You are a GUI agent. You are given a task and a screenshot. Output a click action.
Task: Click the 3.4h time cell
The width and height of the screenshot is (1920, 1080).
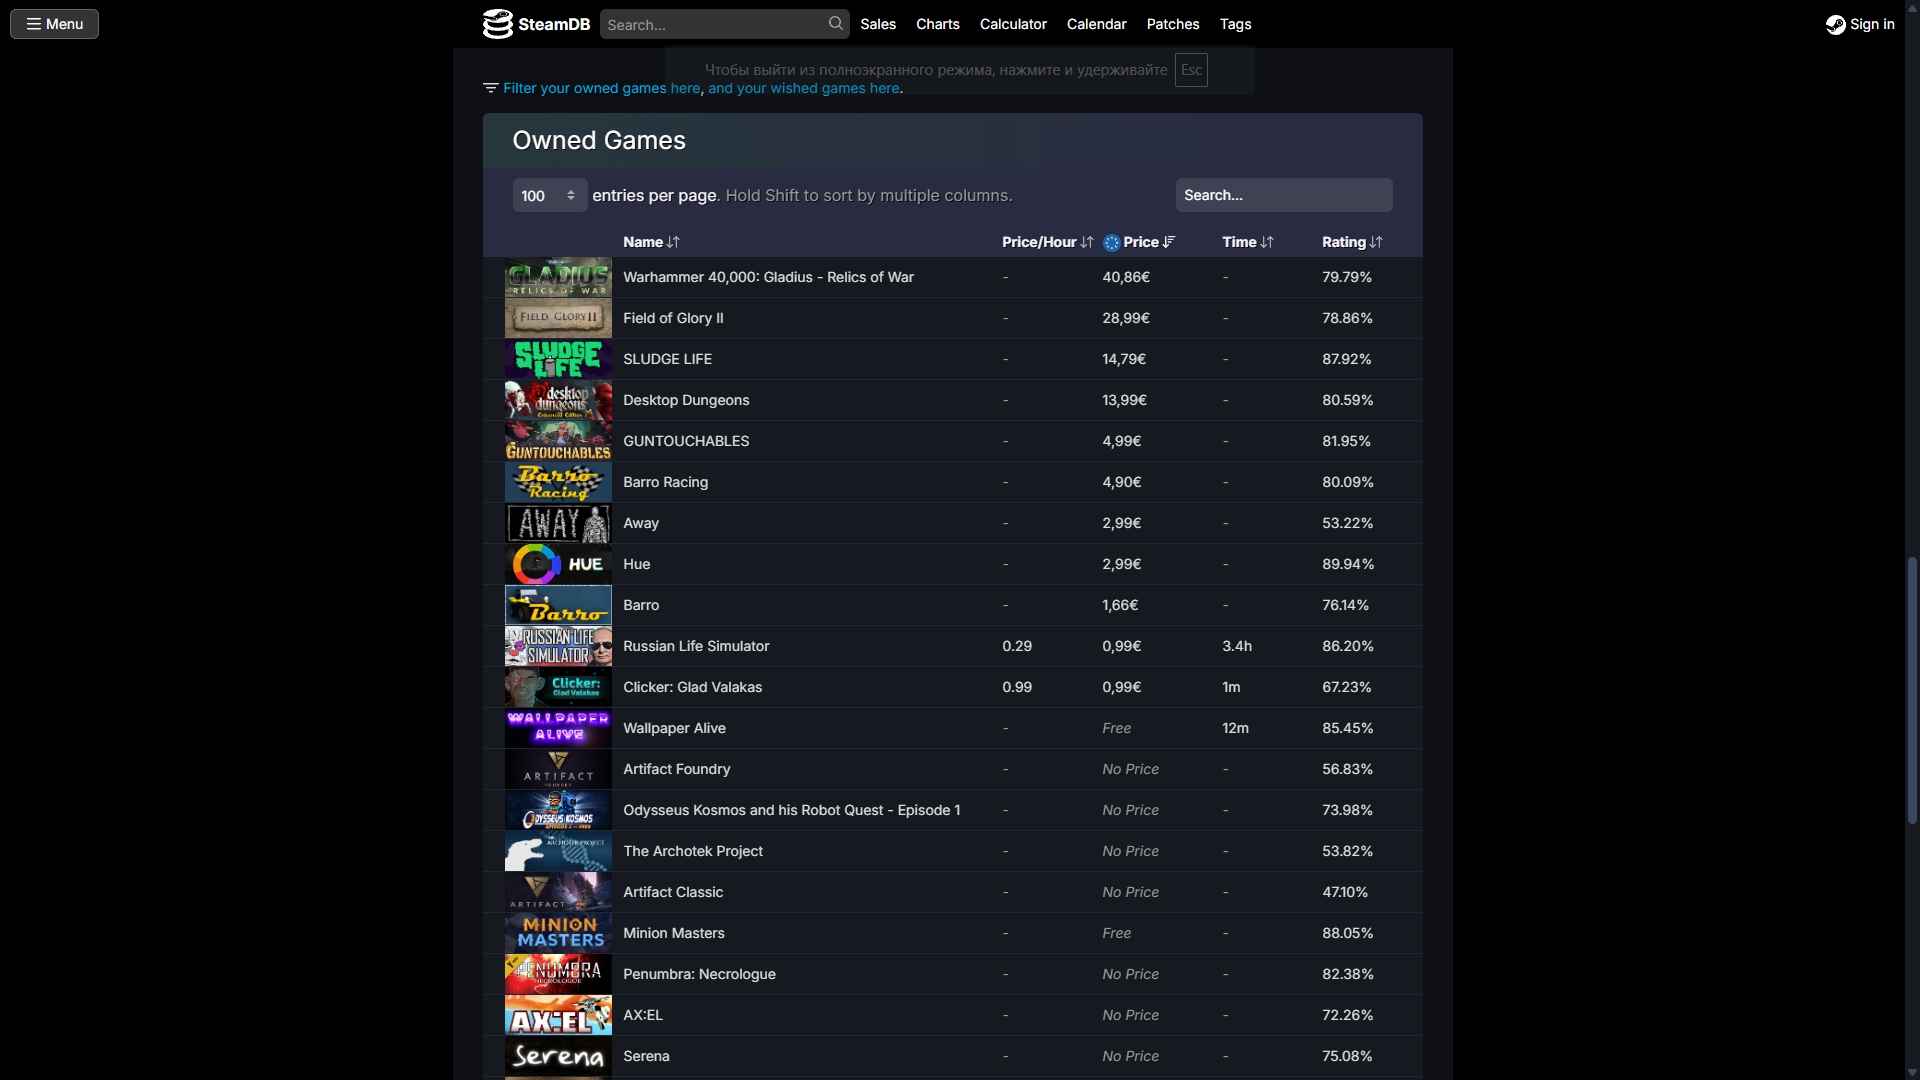(1237, 646)
